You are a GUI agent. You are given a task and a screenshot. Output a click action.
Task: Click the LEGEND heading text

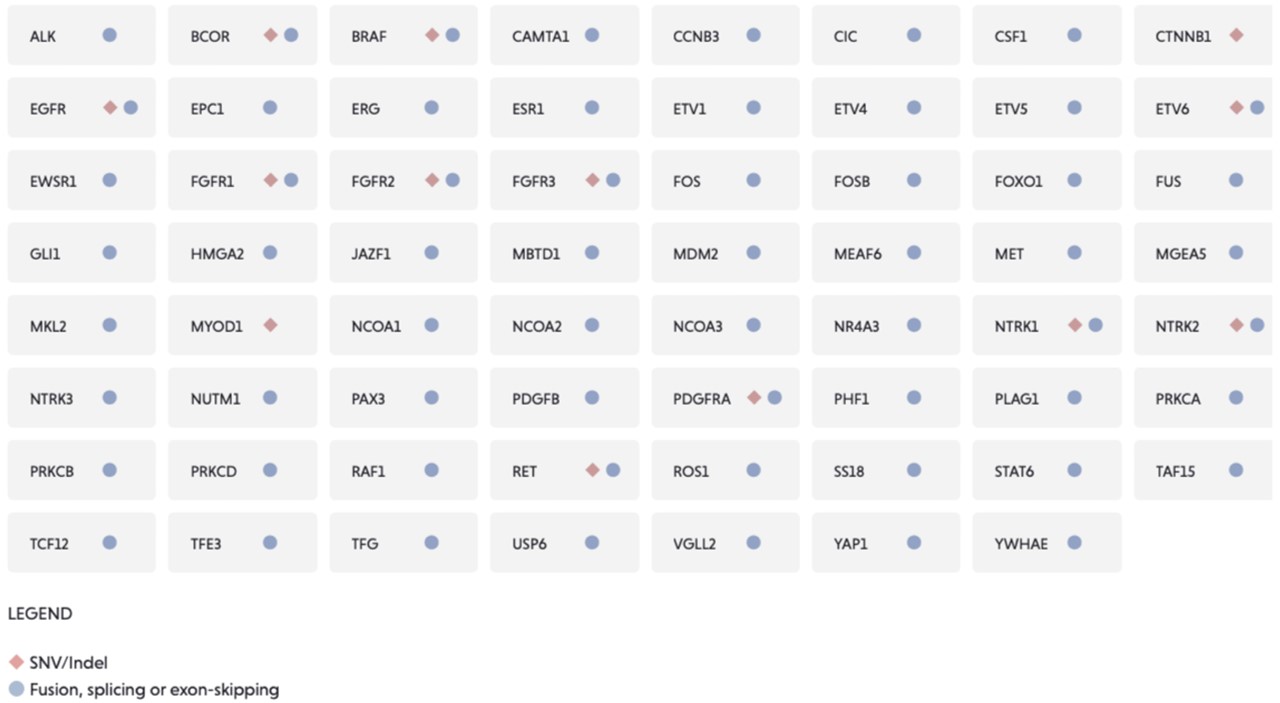pyautogui.click(x=40, y=613)
